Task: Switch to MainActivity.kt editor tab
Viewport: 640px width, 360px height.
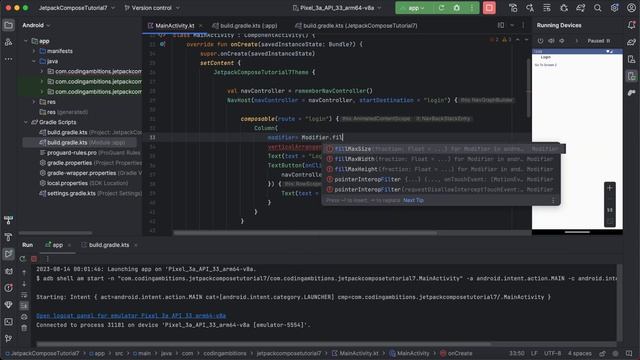Action: tap(174, 26)
